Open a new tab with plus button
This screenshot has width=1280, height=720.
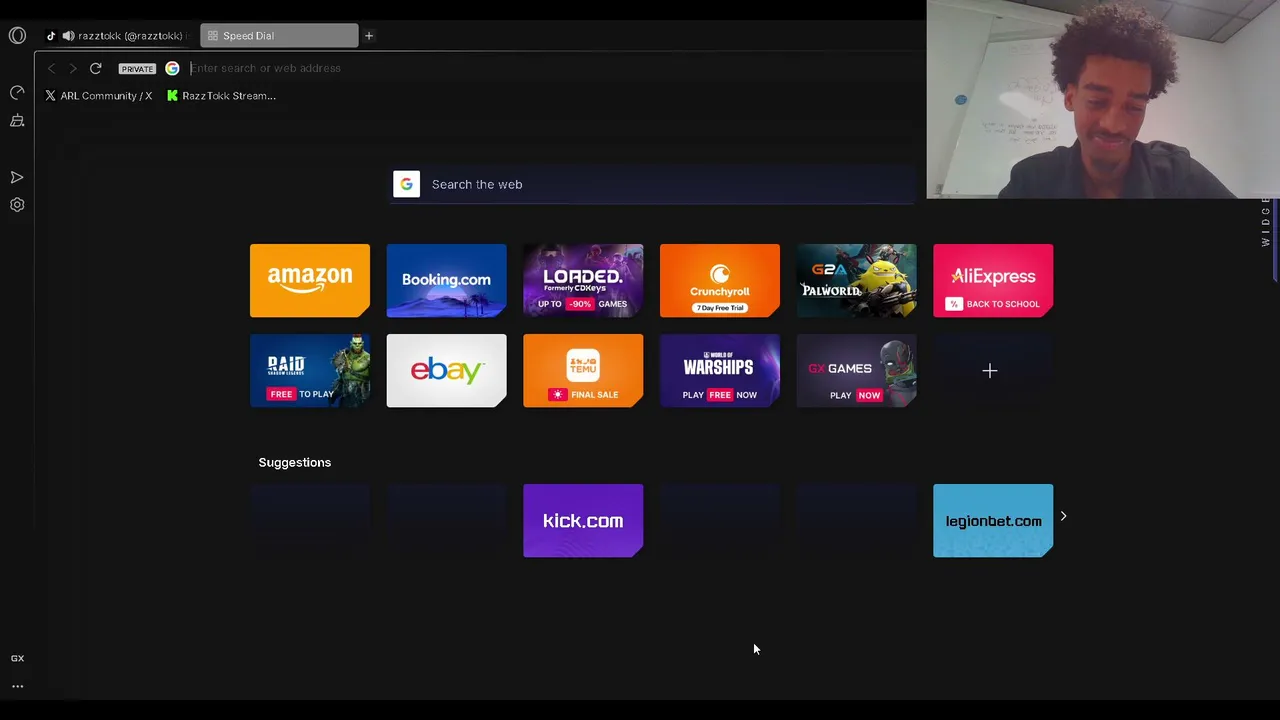pyautogui.click(x=368, y=36)
